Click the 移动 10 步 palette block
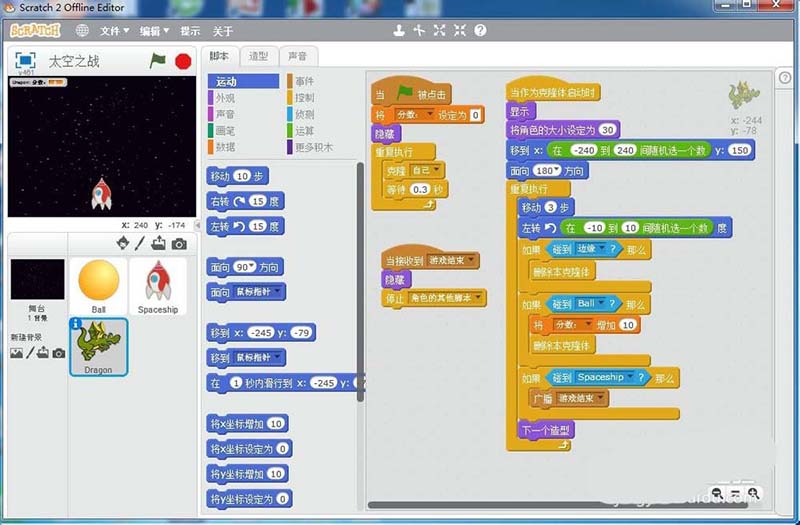This screenshot has width=800, height=525. (x=238, y=176)
